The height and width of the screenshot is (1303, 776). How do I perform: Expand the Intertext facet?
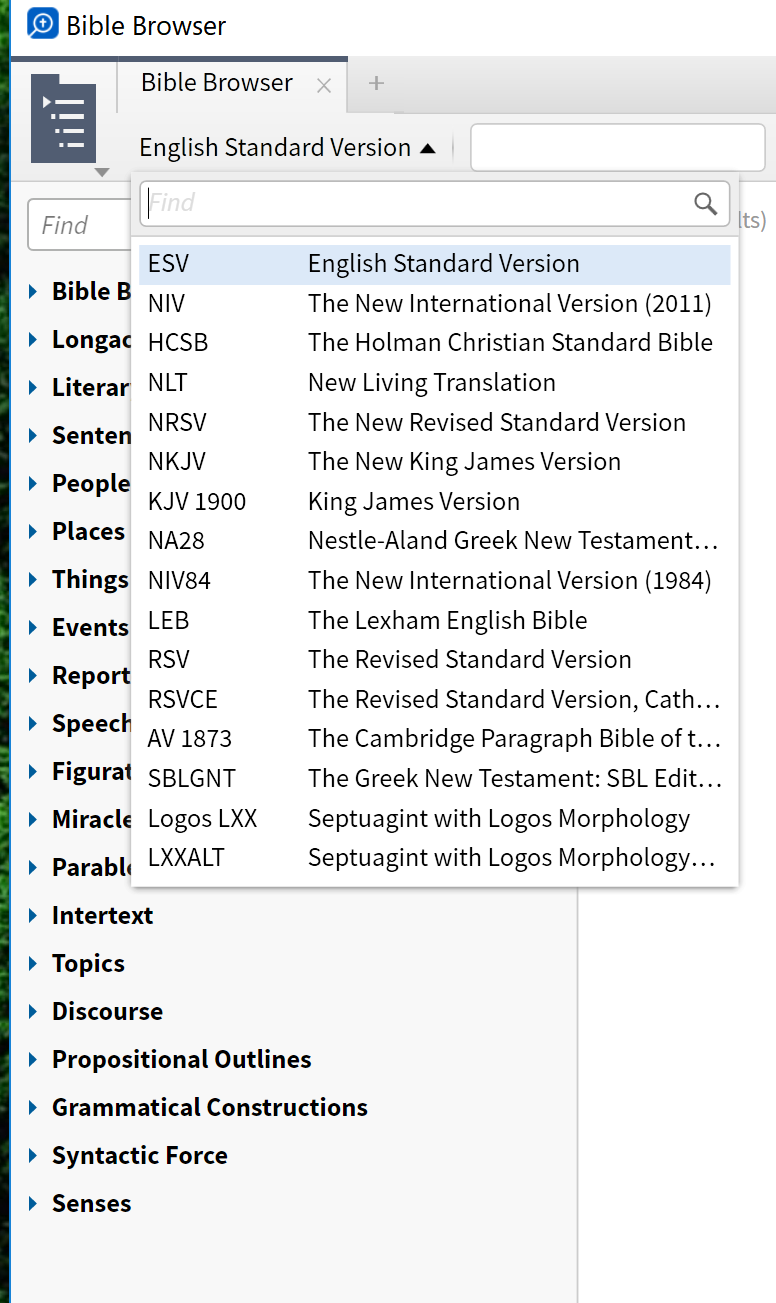[33, 915]
